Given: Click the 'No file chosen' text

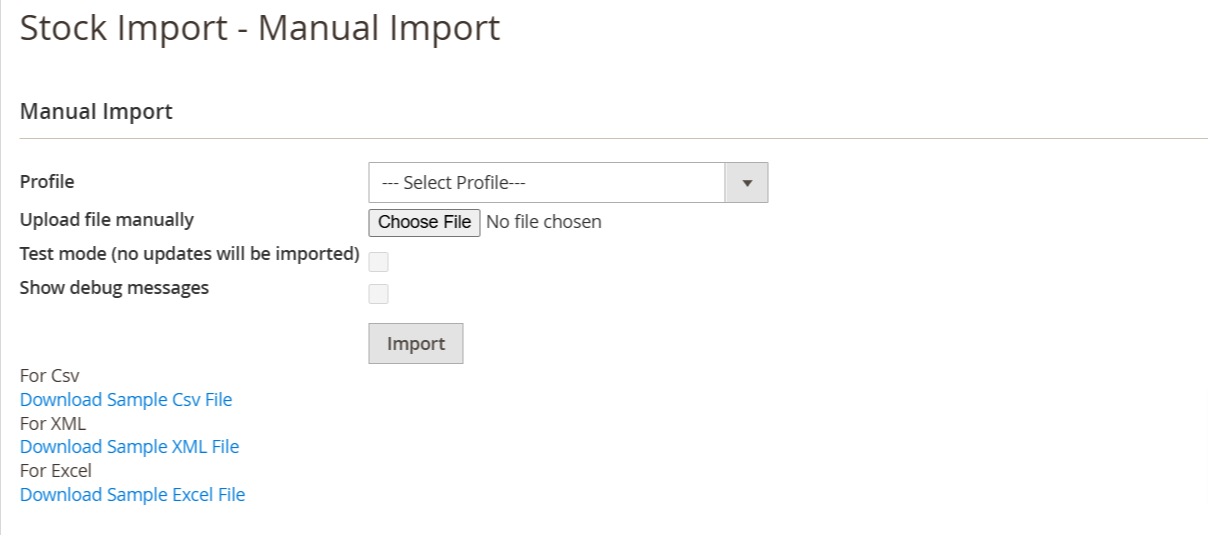Looking at the screenshot, I should click(543, 222).
